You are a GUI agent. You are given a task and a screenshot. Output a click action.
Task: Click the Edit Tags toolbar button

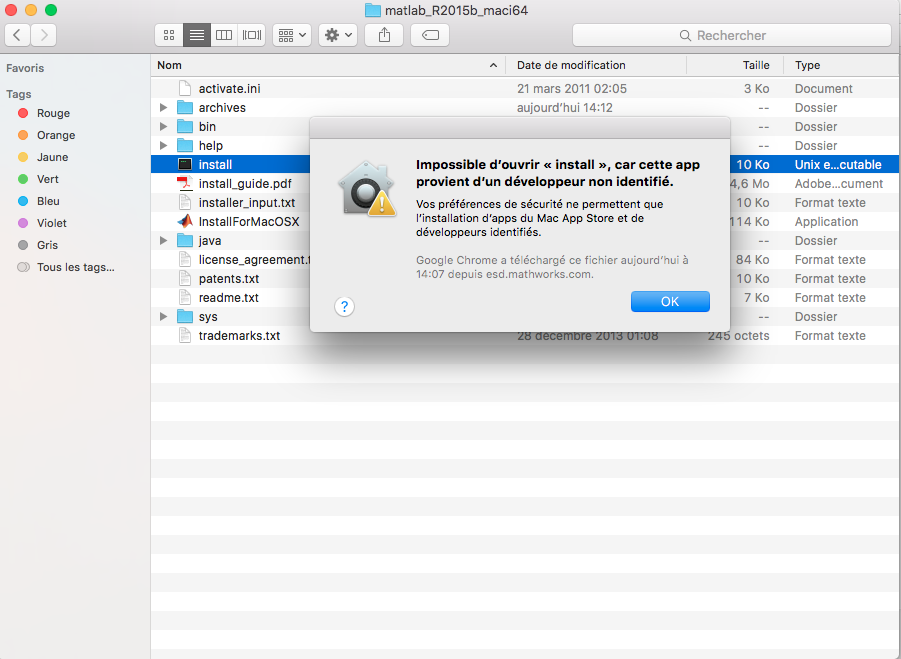click(x=429, y=35)
